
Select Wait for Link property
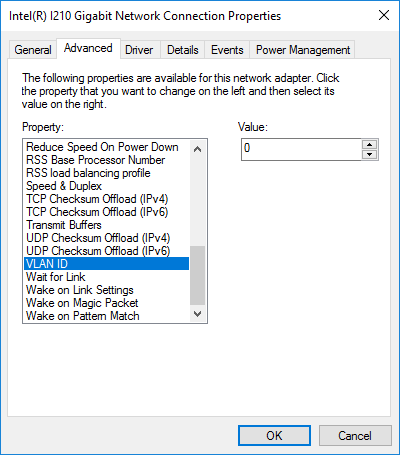(107, 277)
